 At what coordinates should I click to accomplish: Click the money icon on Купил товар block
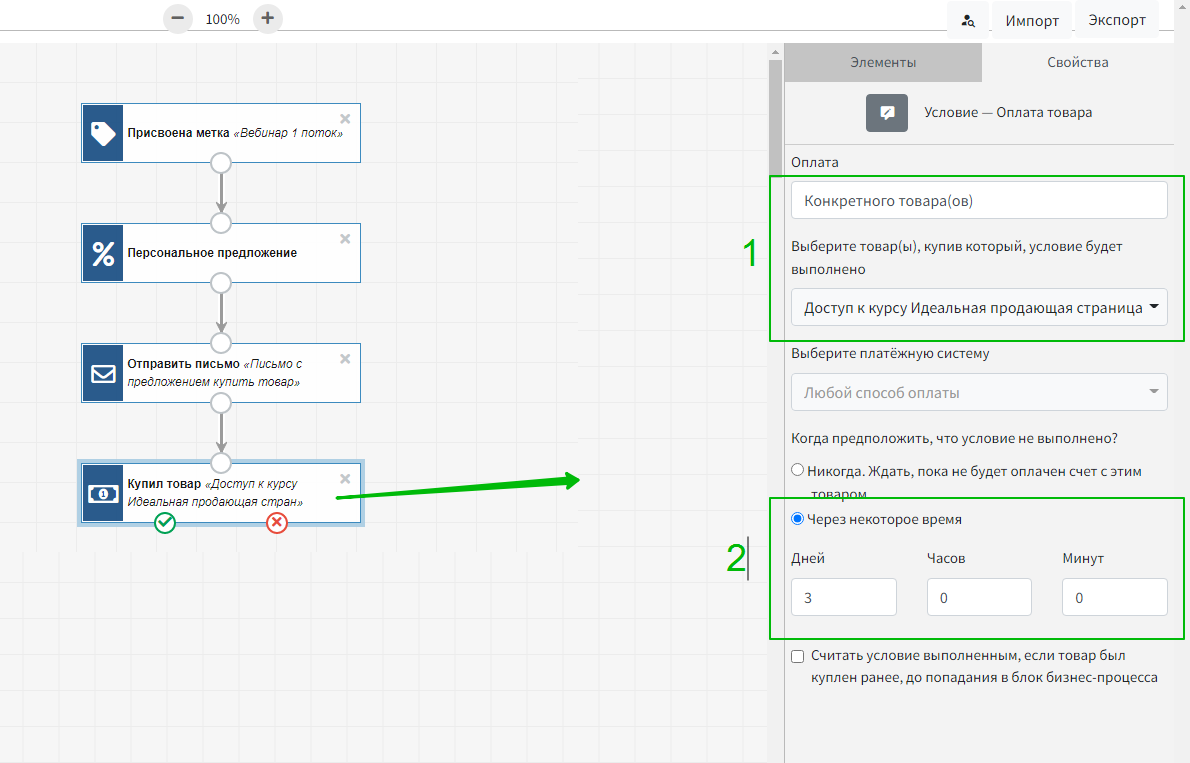click(103, 493)
